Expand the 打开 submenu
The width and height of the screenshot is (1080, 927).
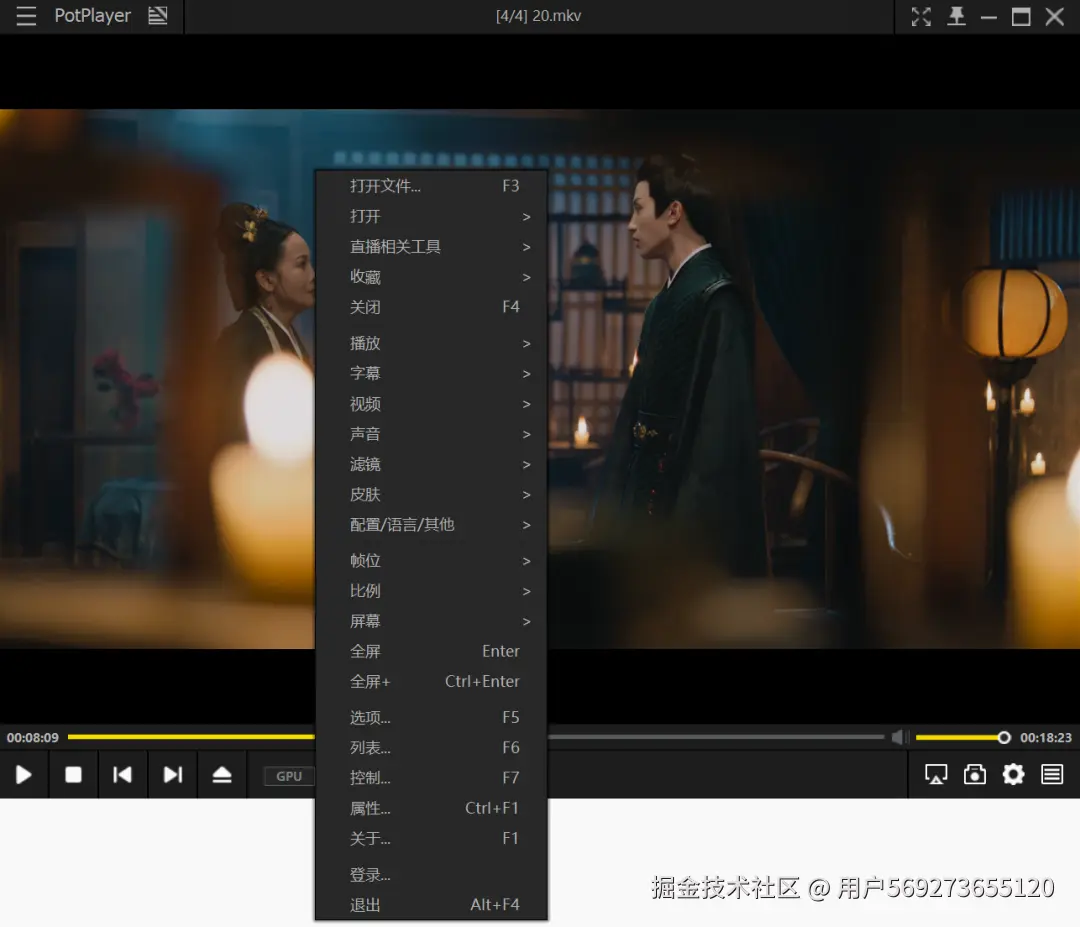pos(432,216)
